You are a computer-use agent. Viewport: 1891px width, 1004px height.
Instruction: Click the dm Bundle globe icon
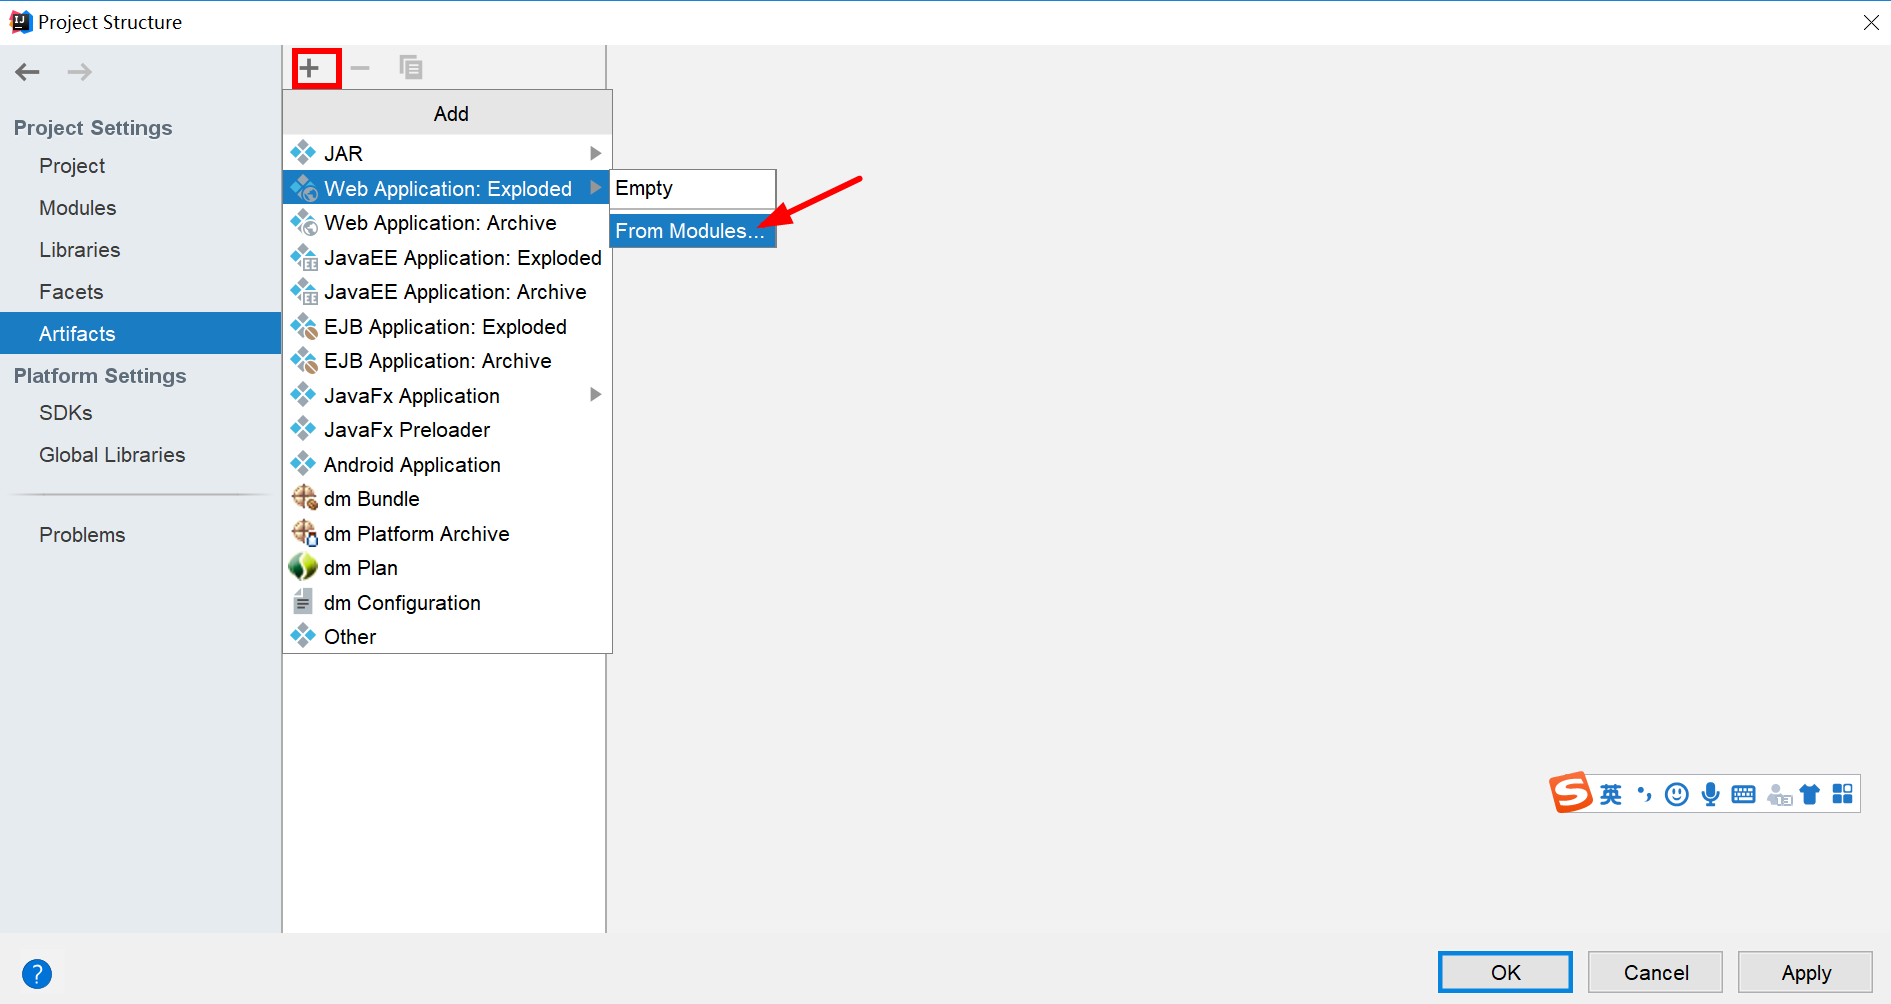click(x=304, y=498)
